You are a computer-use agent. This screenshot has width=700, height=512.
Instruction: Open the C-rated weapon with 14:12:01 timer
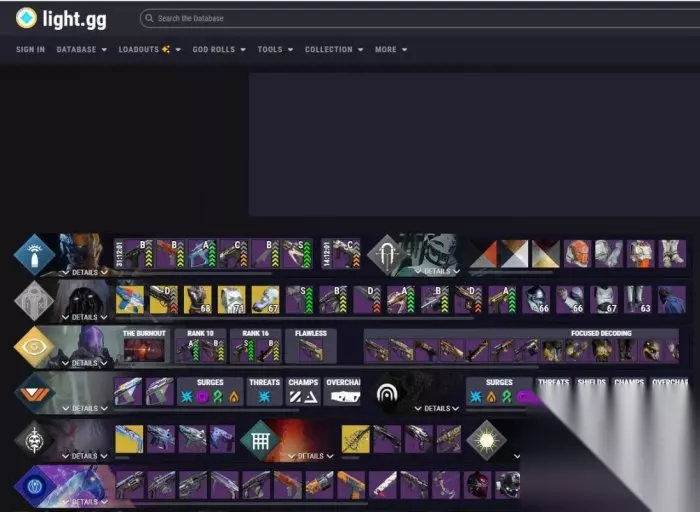(x=346, y=254)
